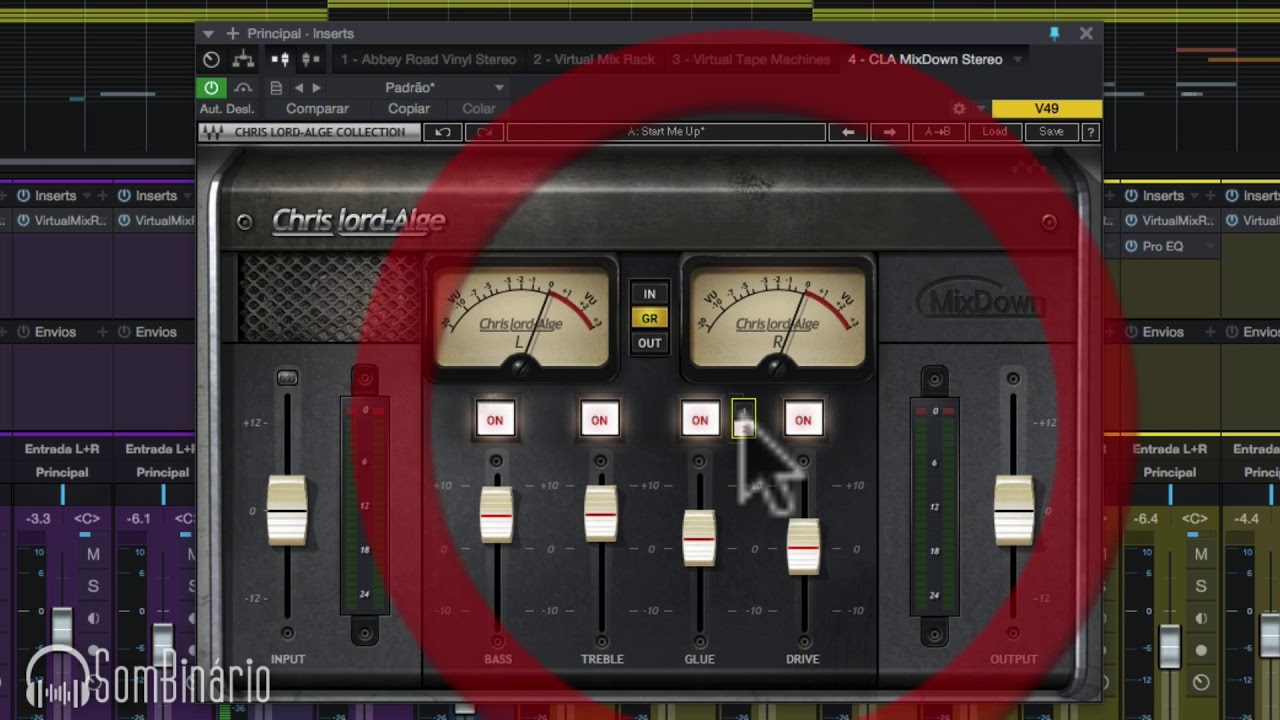This screenshot has height=720, width=1280.
Task: Click the Waves Save button
Action: point(1051,132)
